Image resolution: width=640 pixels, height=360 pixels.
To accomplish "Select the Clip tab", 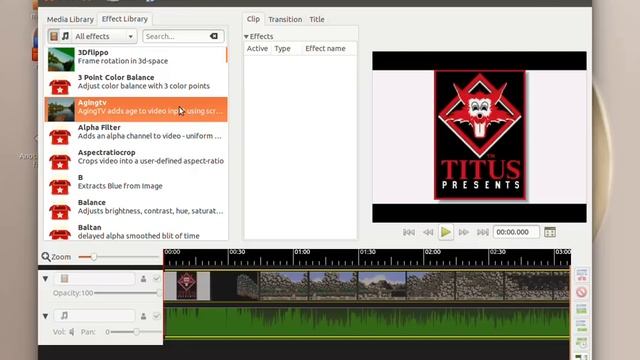I will 253,19.
